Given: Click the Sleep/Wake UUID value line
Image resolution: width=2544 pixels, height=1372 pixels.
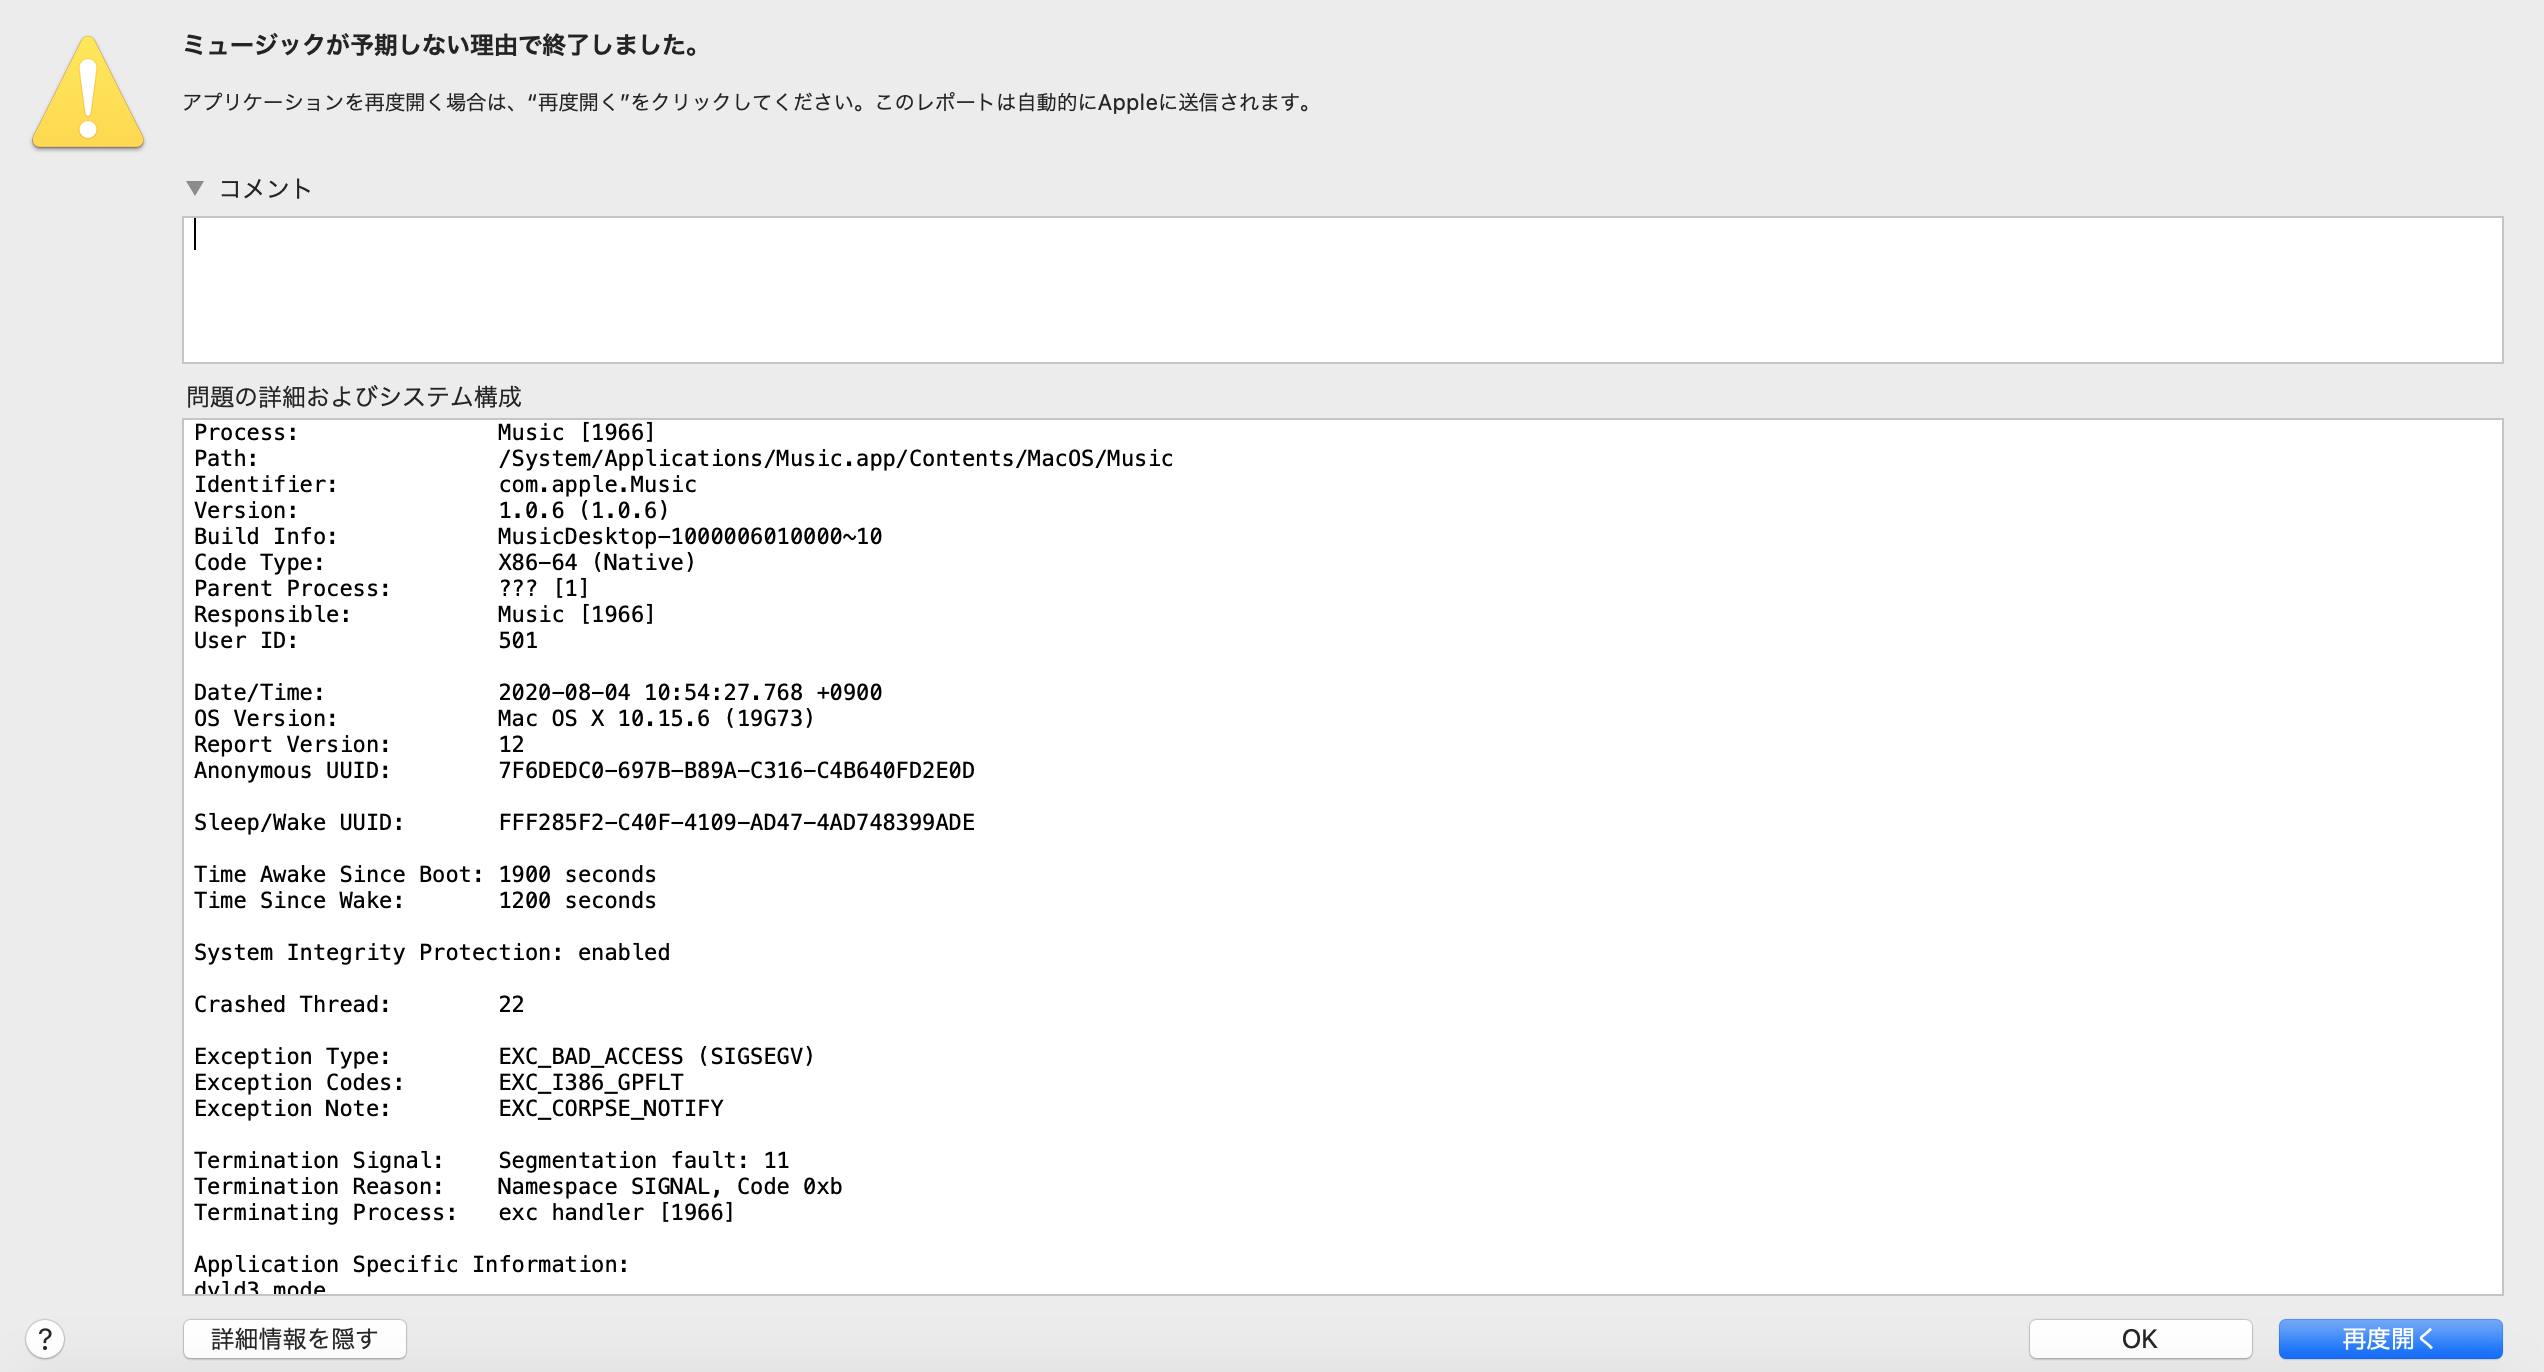Looking at the screenshot, I should pos(736,822).
